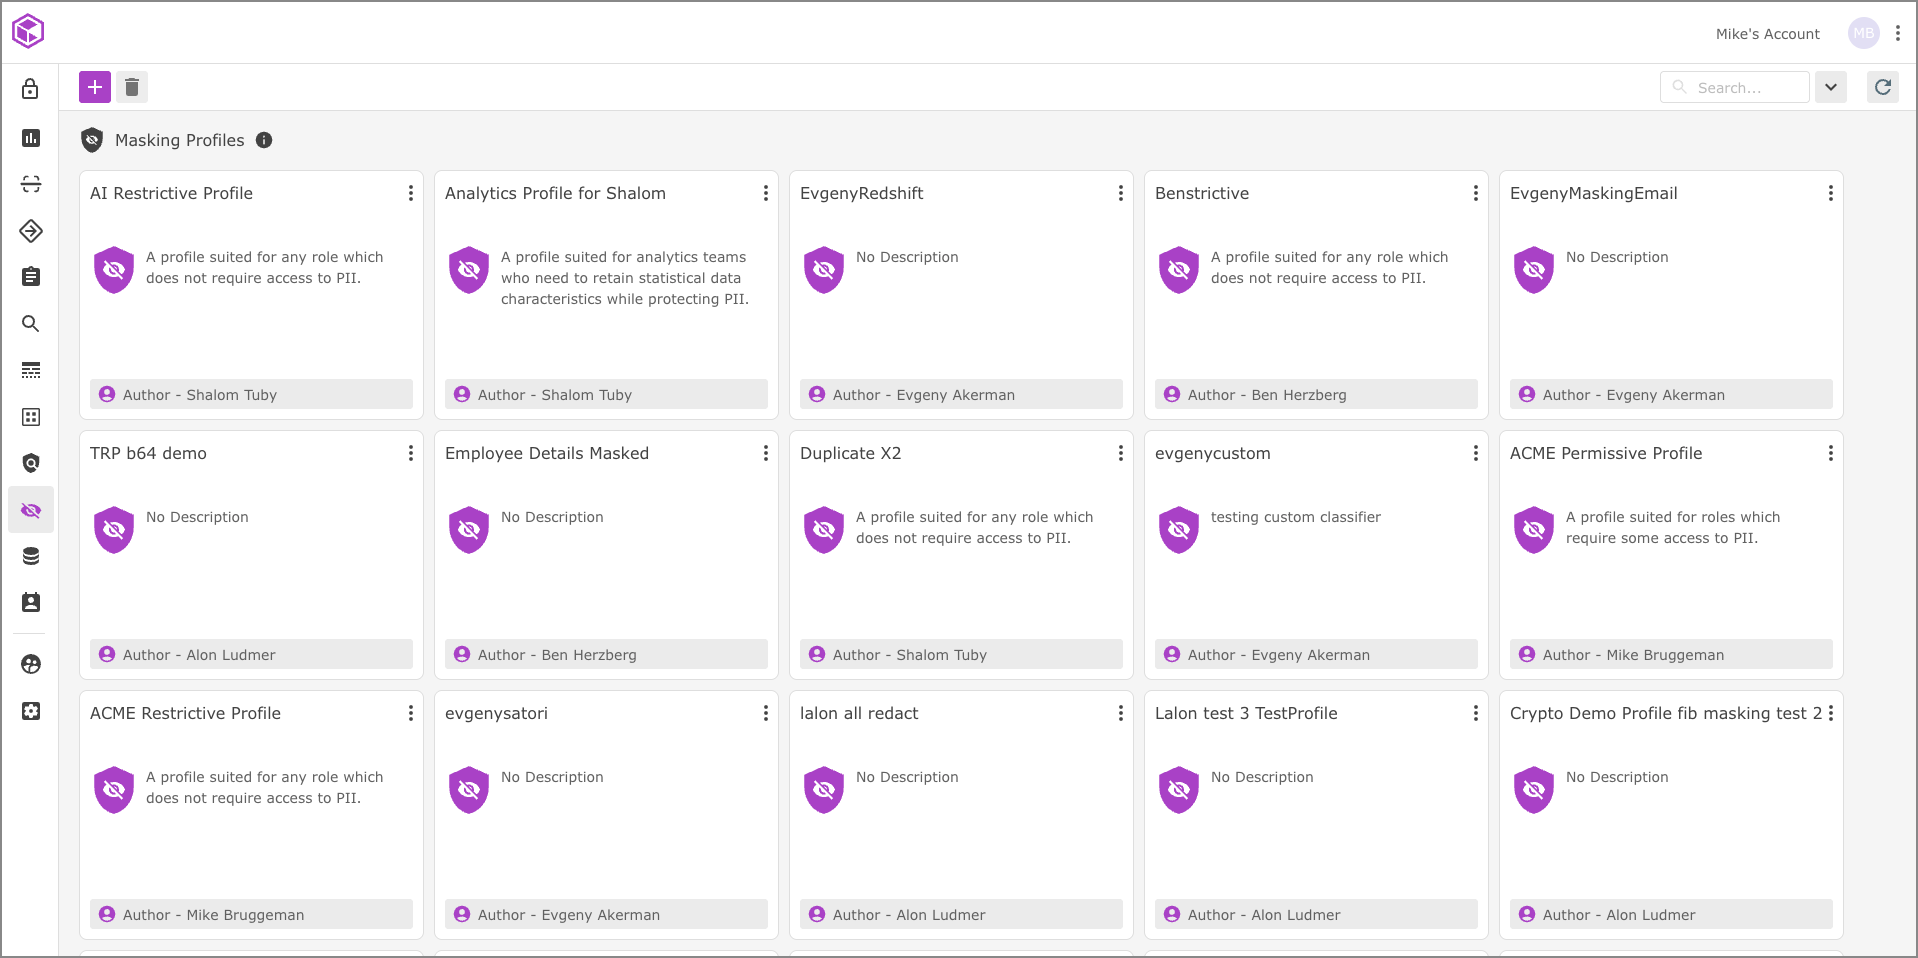Viewport: 1918px width, 958px height.
Task: Open options menu for ACME Permissive Profile
Action: 1830,453
